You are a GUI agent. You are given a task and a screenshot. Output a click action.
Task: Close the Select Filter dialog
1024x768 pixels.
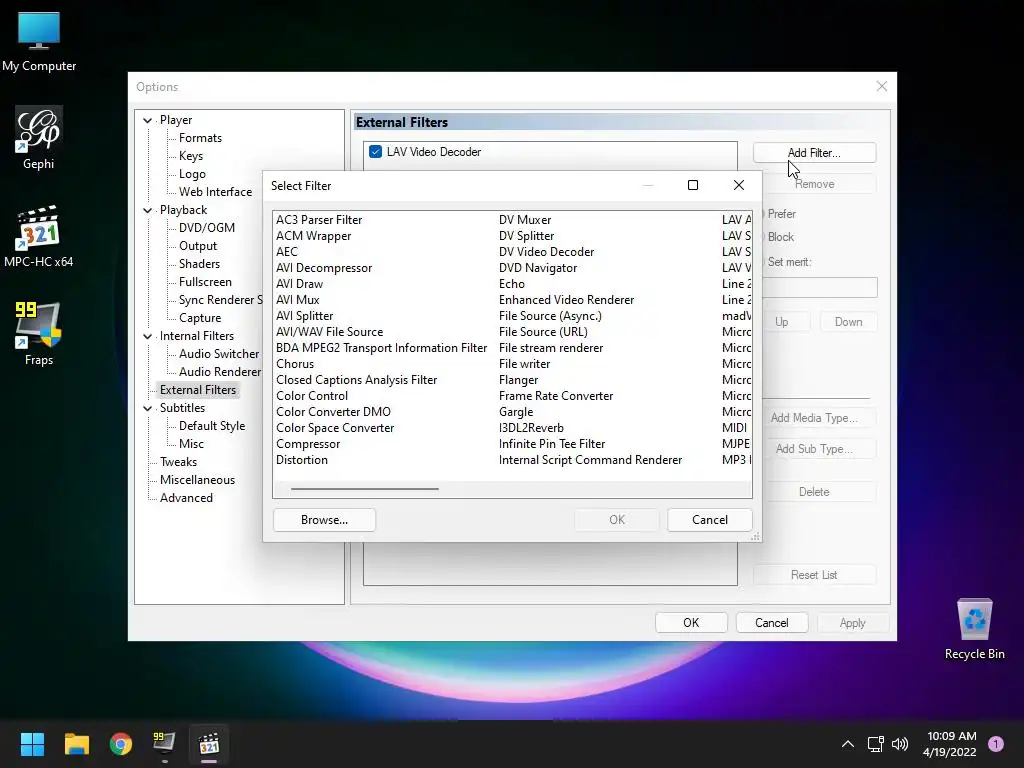coord(739,185)
